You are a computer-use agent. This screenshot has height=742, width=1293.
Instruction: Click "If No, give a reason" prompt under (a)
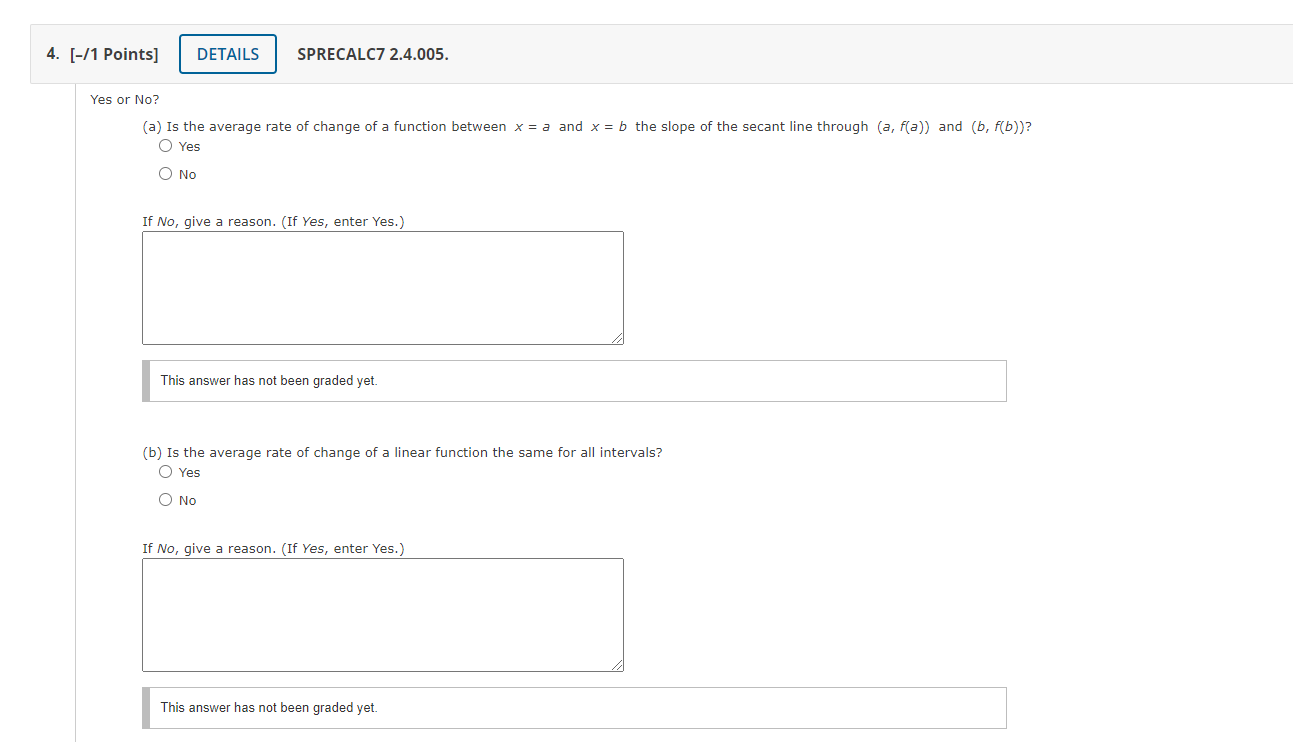273,222
